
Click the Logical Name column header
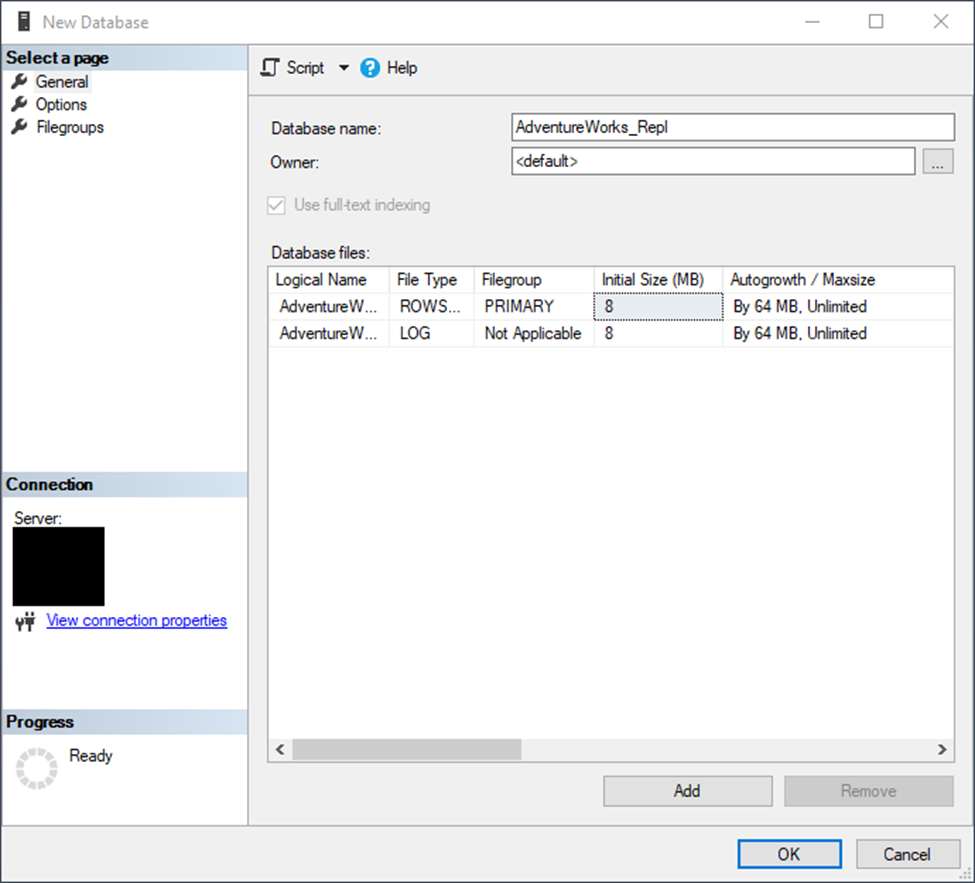(x=329, y=280)
